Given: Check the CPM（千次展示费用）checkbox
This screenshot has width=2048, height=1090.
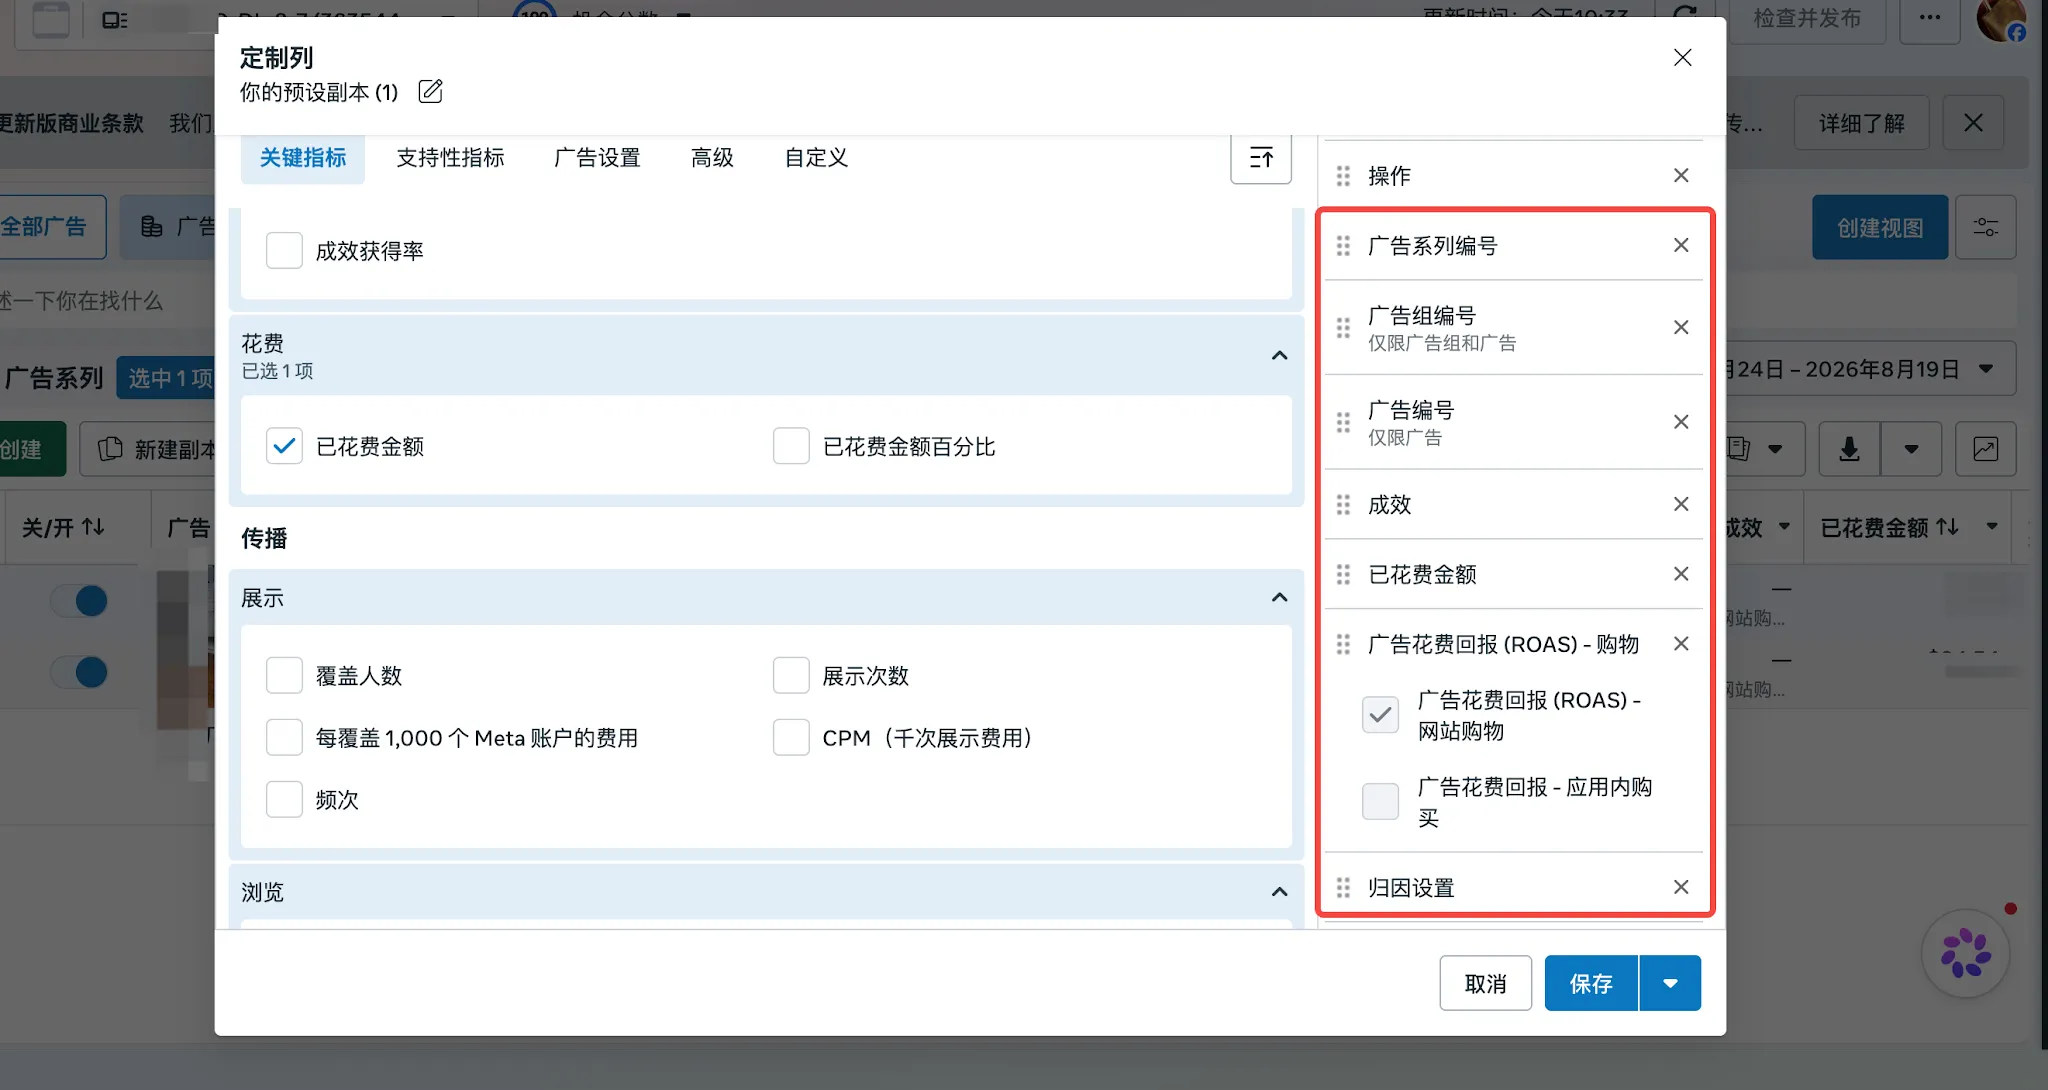Looking at the screenshot, I should 791,737.
